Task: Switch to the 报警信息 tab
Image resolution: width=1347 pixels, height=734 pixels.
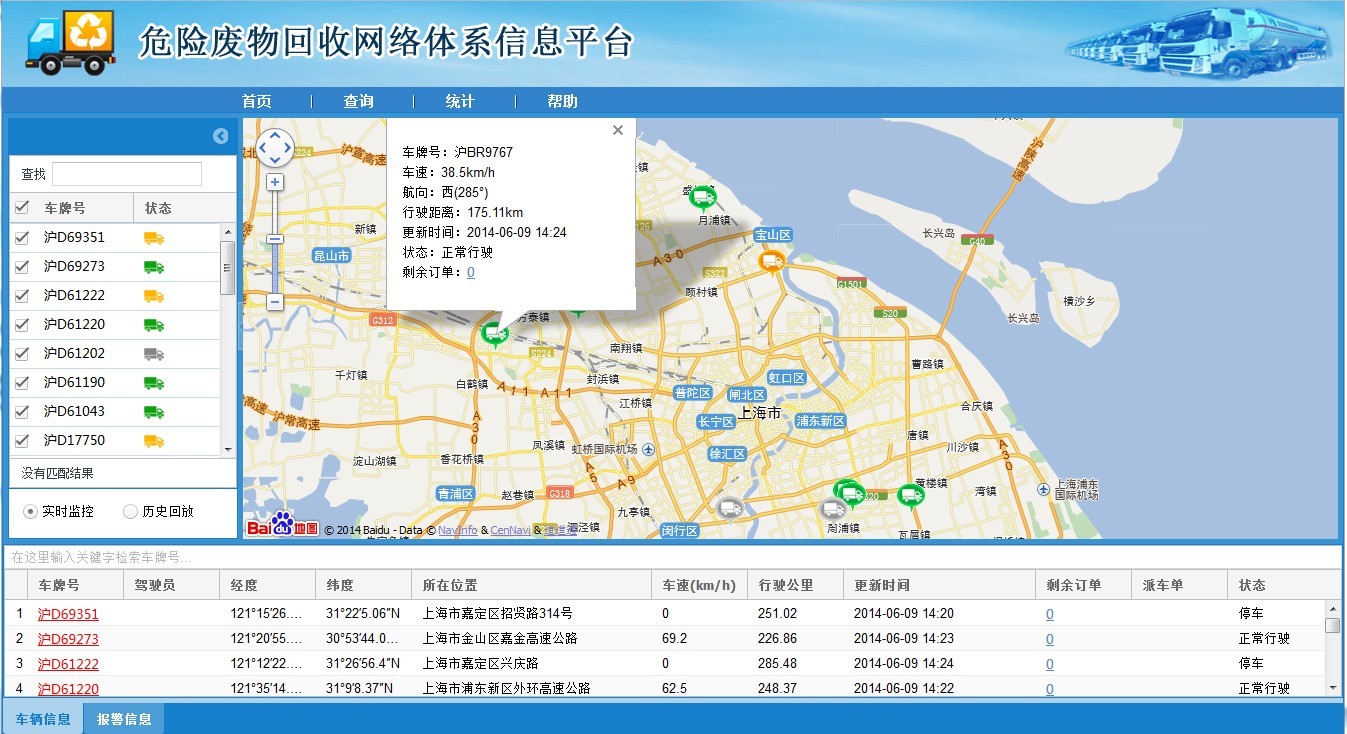Action: coord(124,718)
